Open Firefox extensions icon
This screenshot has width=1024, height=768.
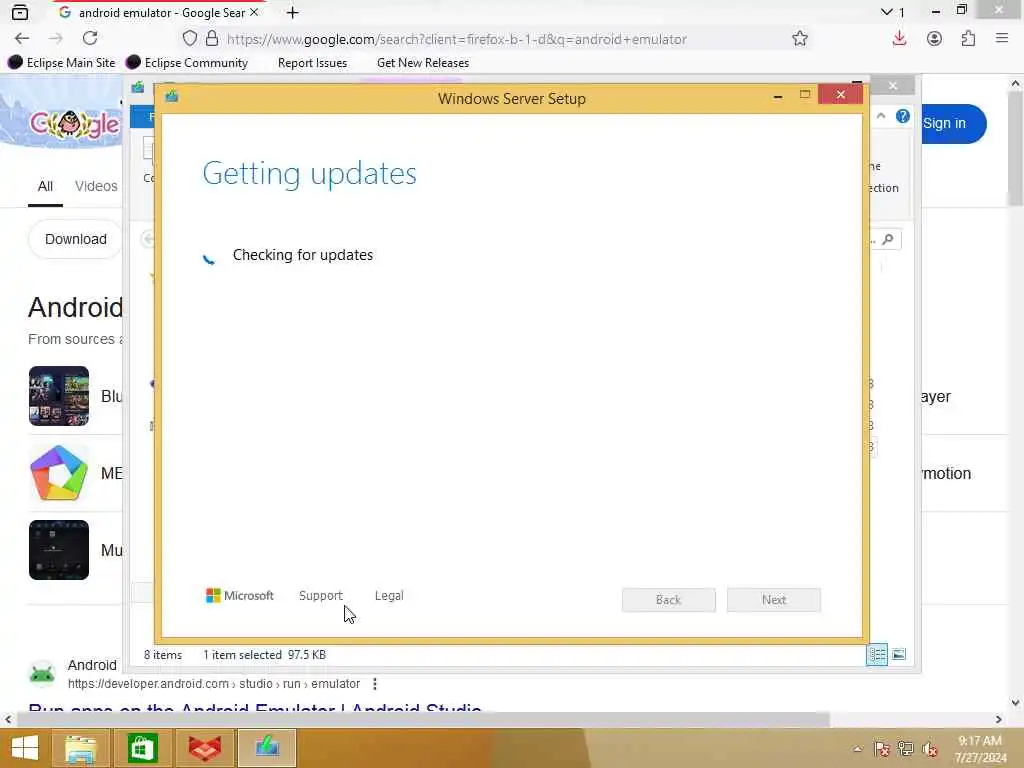[x=968, y=39]
